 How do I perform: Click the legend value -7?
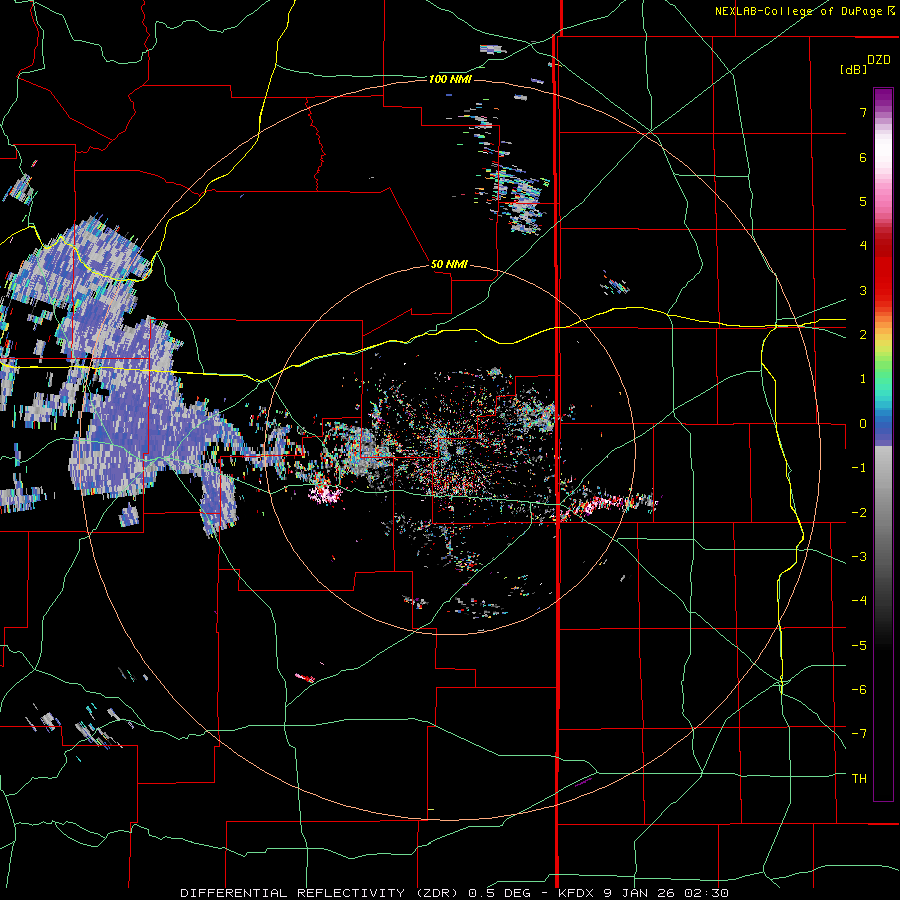pos(859,734)
